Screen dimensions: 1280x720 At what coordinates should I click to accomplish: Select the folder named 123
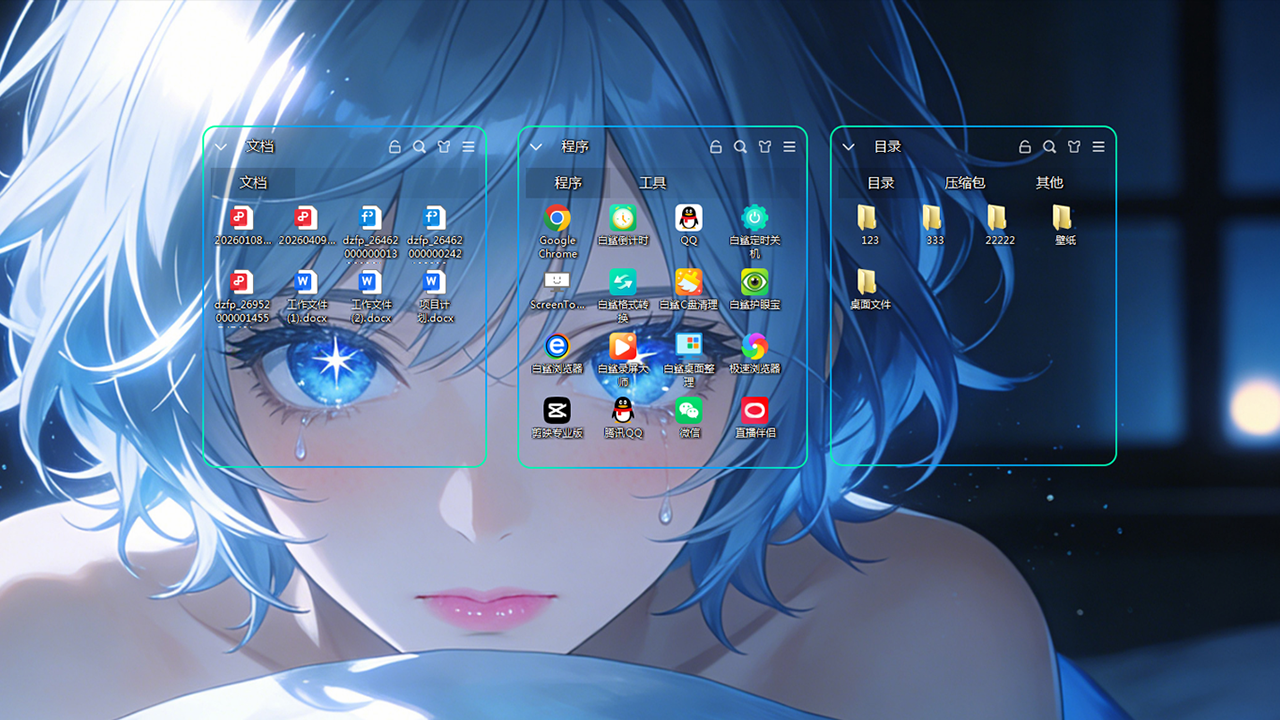click(x=869, y=218)
